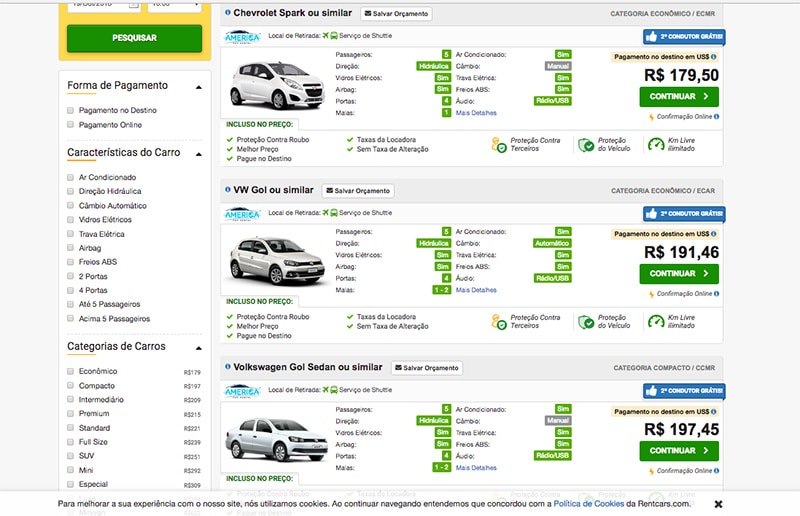Collapse the Forma de Pagamento section

[x=199, y=87]
